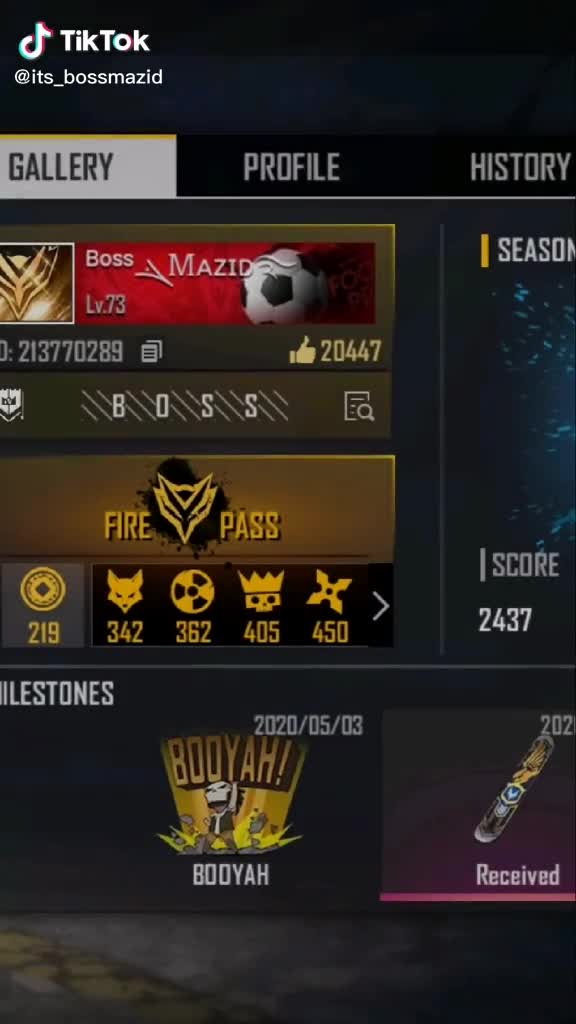Viewport: 576px width, 1024px height.
Task: Select the crowned skull badge 405
Action: point(261,605)
